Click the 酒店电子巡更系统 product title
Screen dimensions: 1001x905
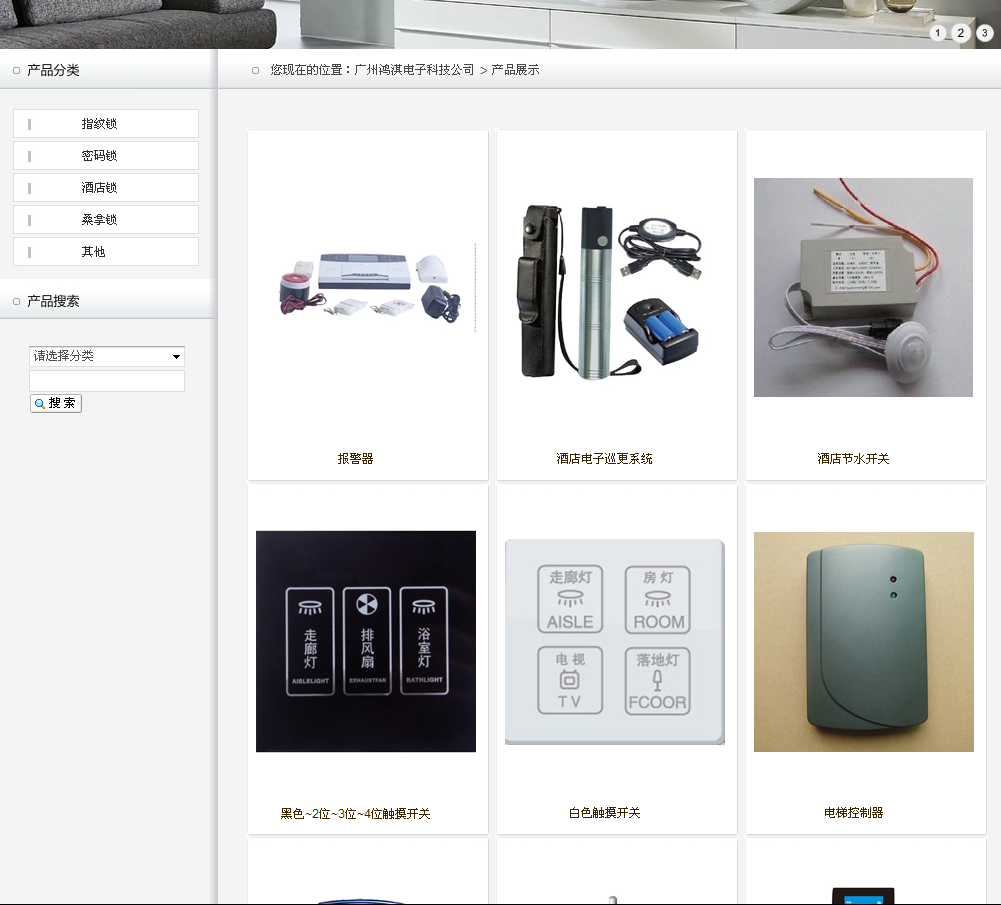pos(604,459)
